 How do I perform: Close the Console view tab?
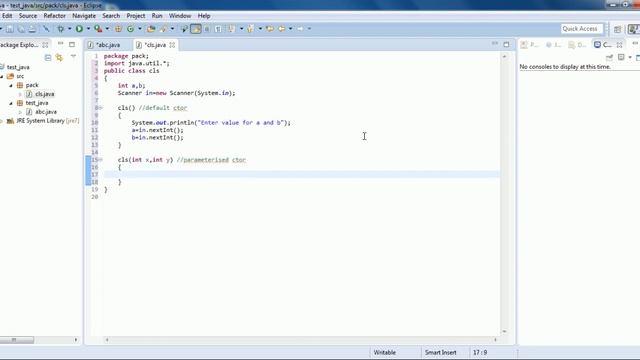coord(620,44)
